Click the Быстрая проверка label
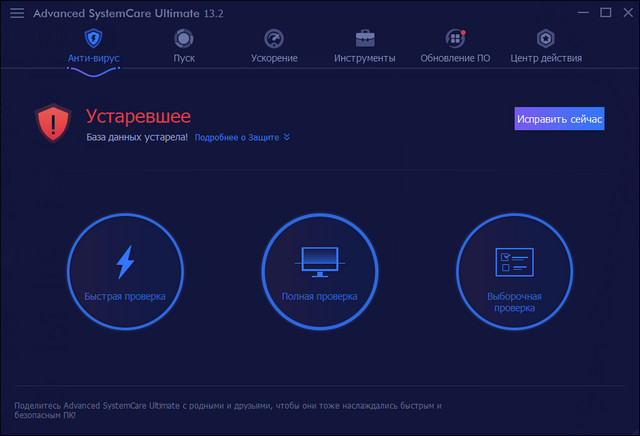 click(125, 297)
